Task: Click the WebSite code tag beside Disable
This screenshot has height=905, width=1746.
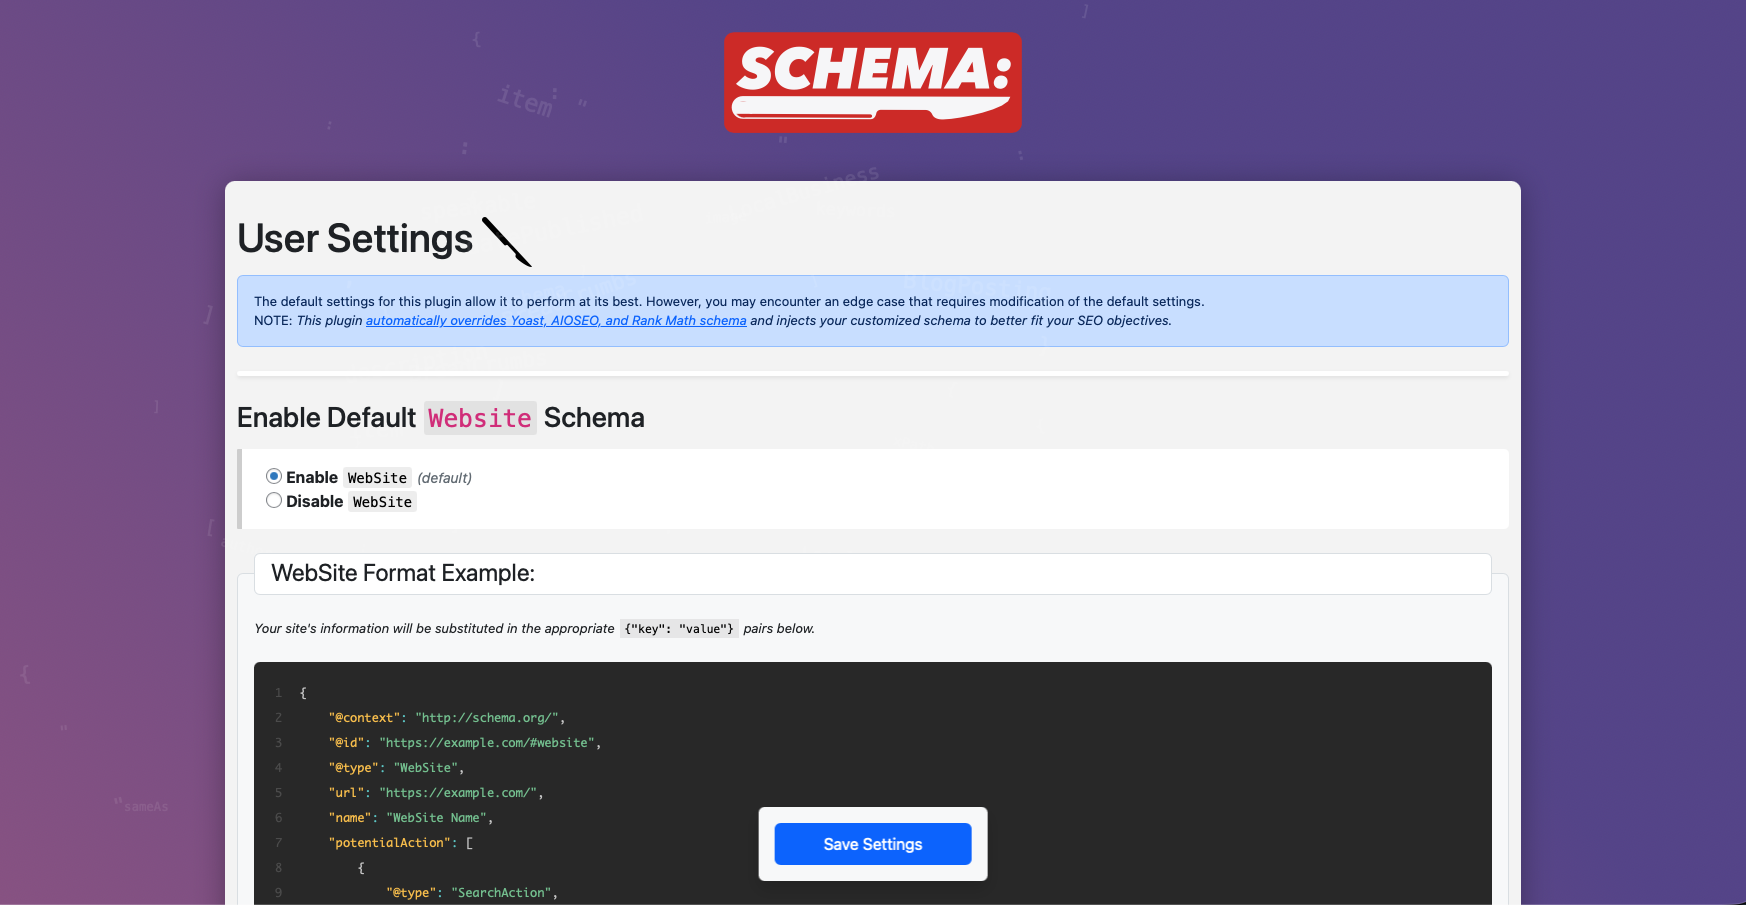Action: tap(382, 502)
